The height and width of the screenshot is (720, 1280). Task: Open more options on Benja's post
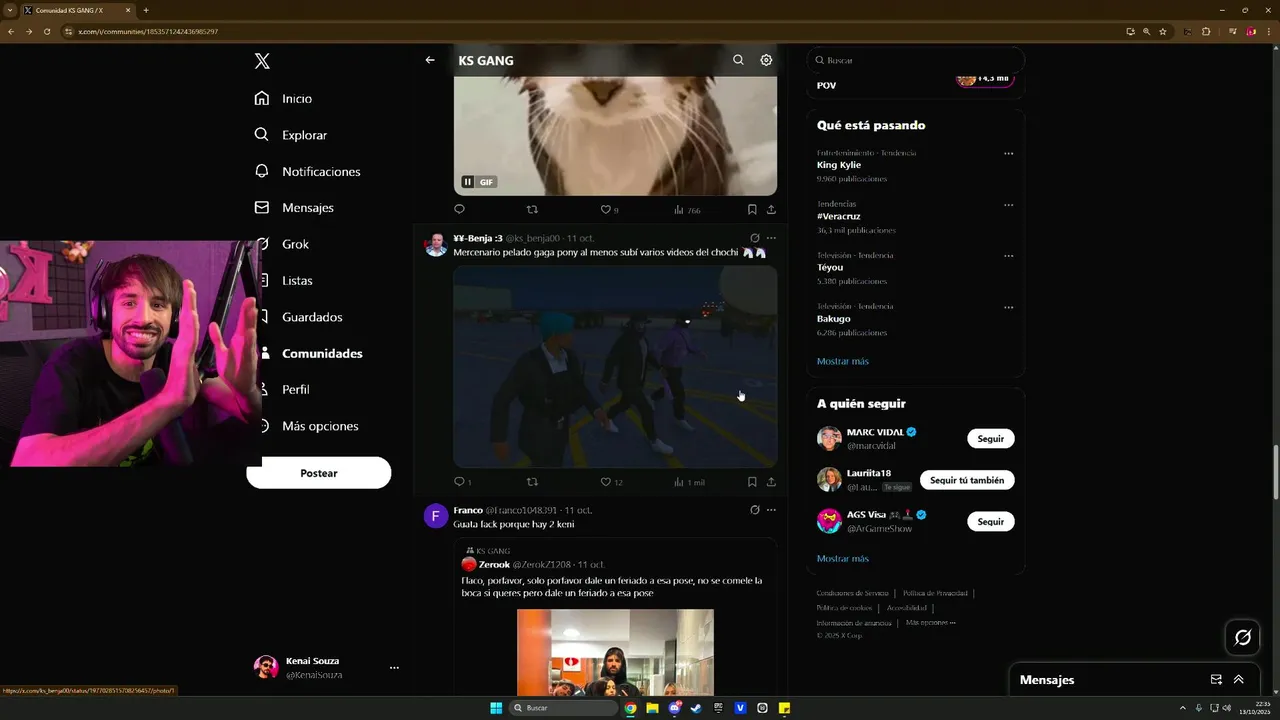click(771, 238)
